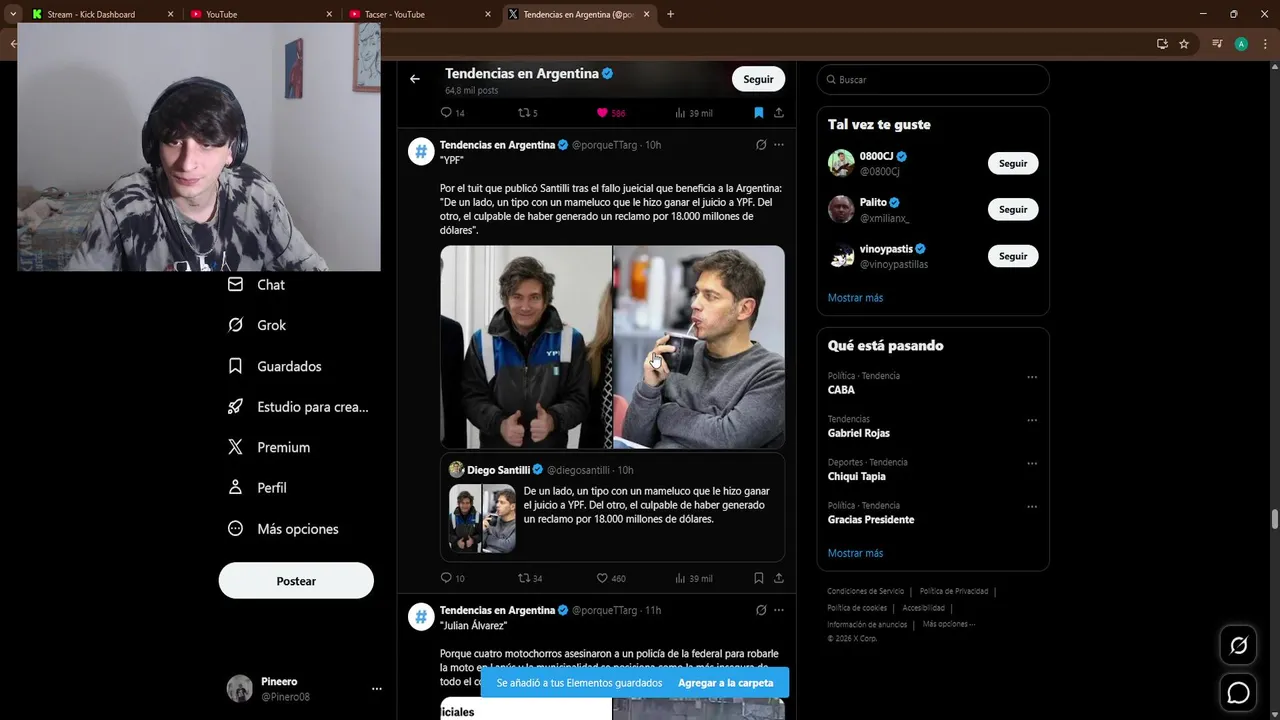Screen dimensions: 1280x720
Task: Open Grok icon on the "YPF" post
Action: tap(761, 145)
